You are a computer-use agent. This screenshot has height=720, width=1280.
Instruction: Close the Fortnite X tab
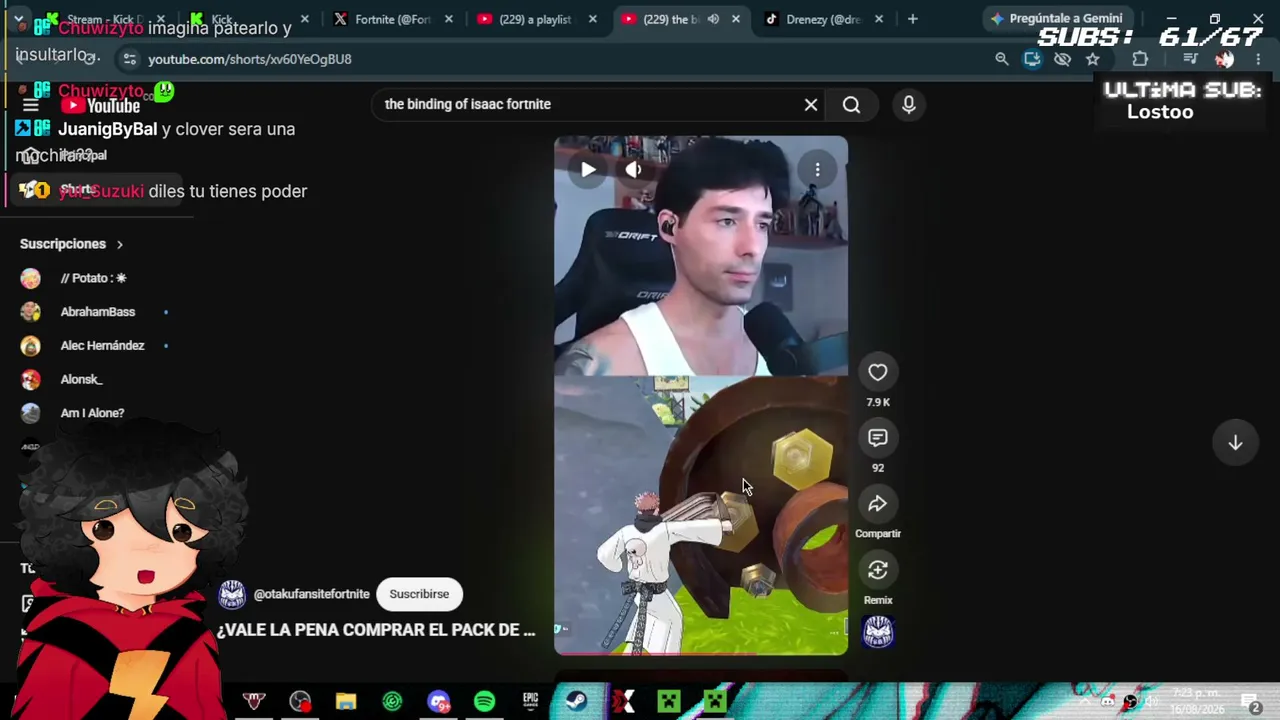click(448, 19)
